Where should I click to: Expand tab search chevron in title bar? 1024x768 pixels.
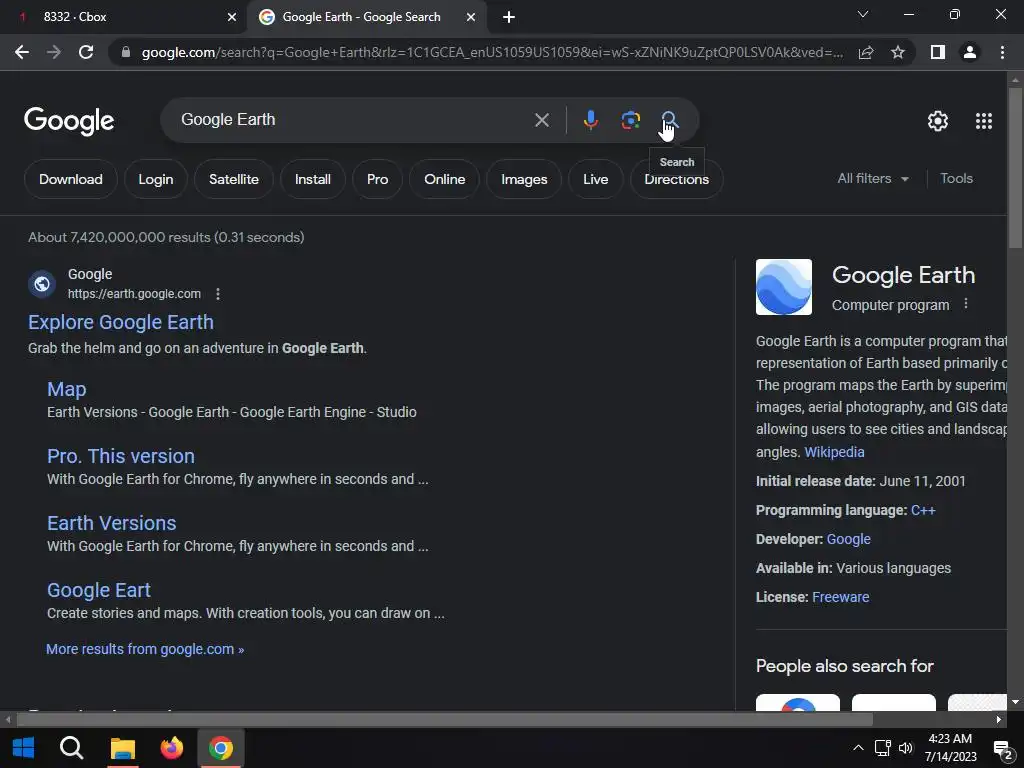(863, 14)
